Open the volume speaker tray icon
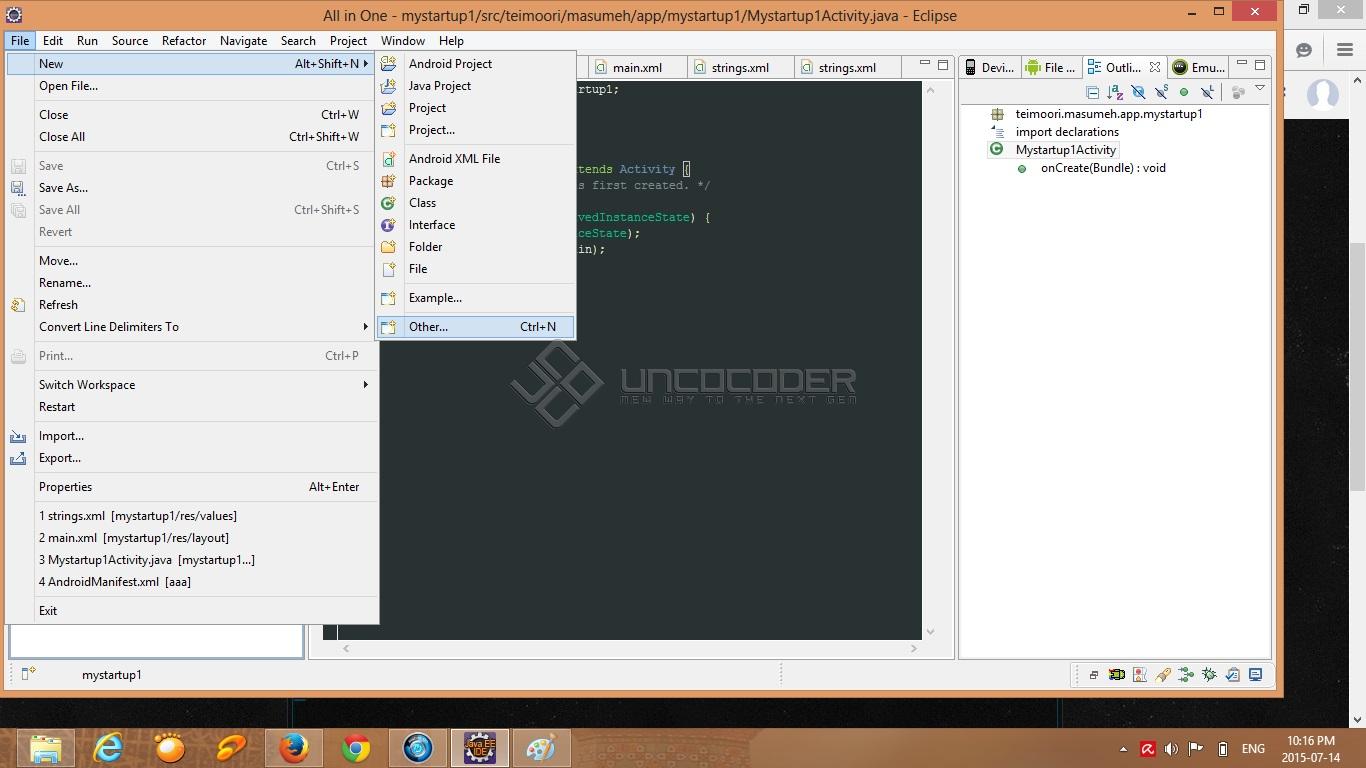The height and width of the screenshot is (768, 1366). click(1171, 748)
